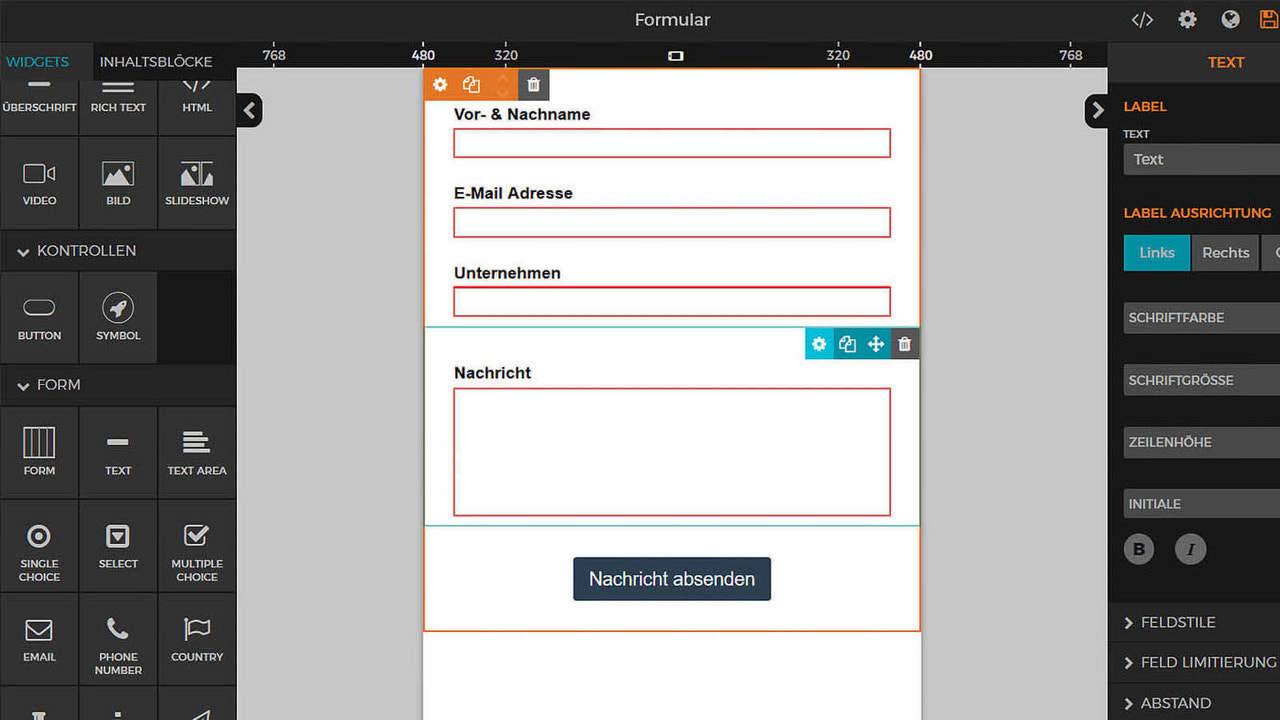Duplicate the Nachricht field via copy icon
The width and height of the screenshot is (1280, 720).
[x=847, y=343]
